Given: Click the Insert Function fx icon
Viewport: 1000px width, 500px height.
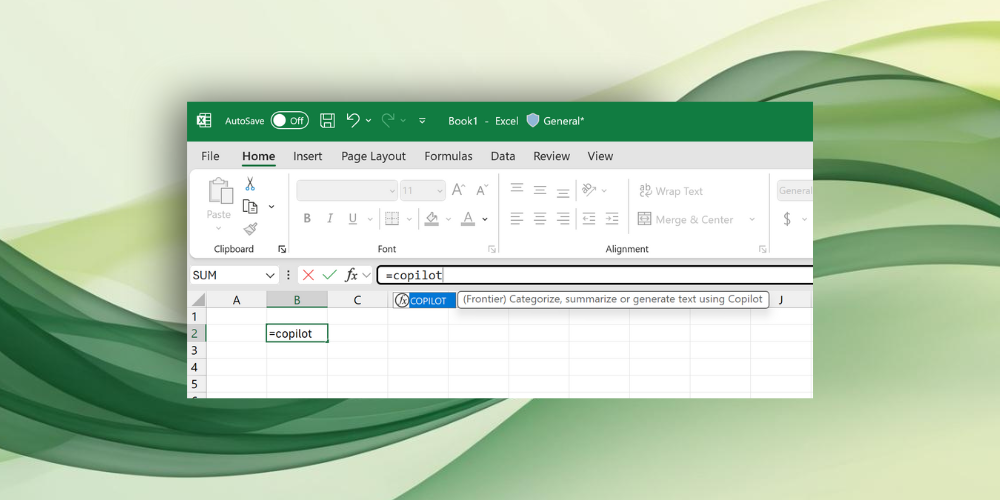Looking at the screenshot, I should 351,275.
